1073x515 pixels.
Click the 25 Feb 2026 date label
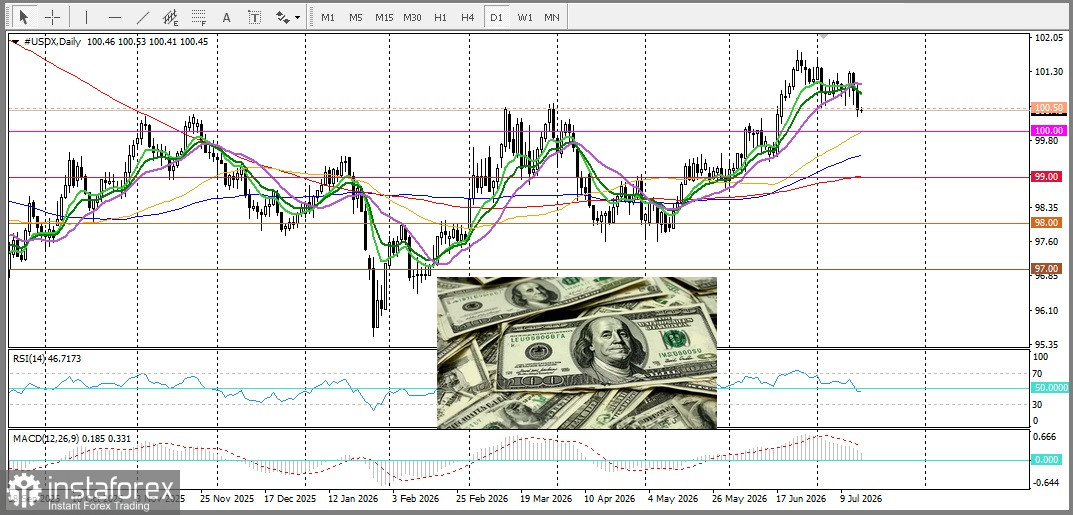pyautogui.click(x=482, y=498)
